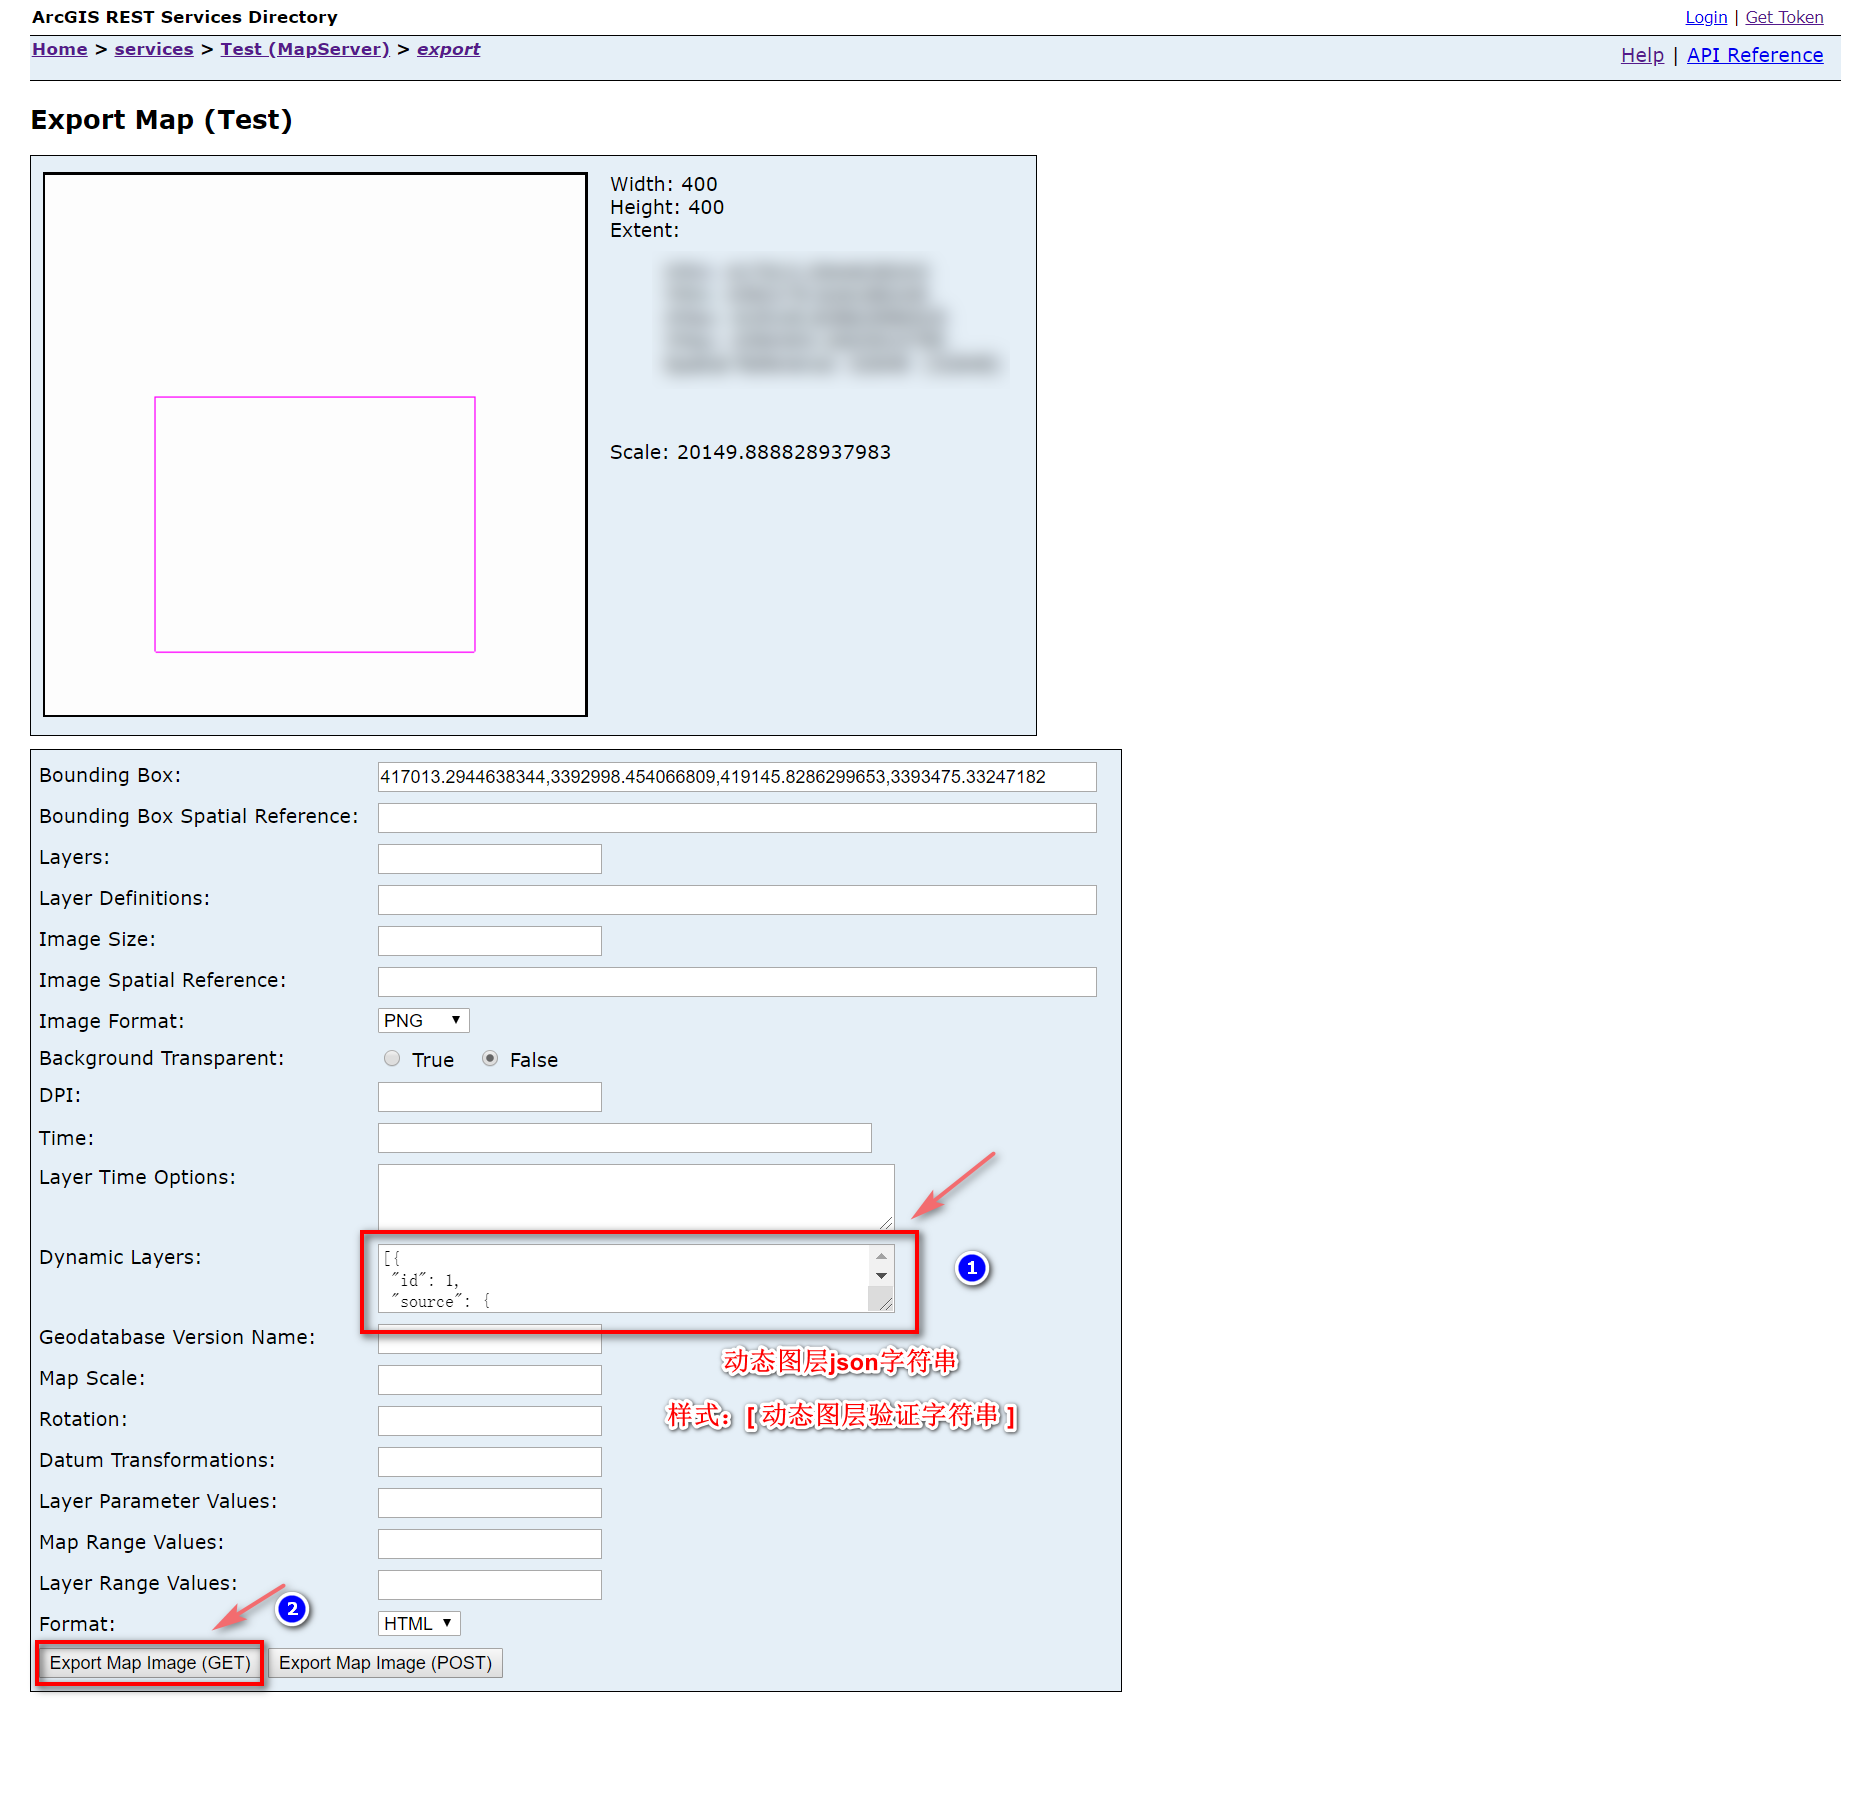Click the DPI input field

(x=490, y=1097)
